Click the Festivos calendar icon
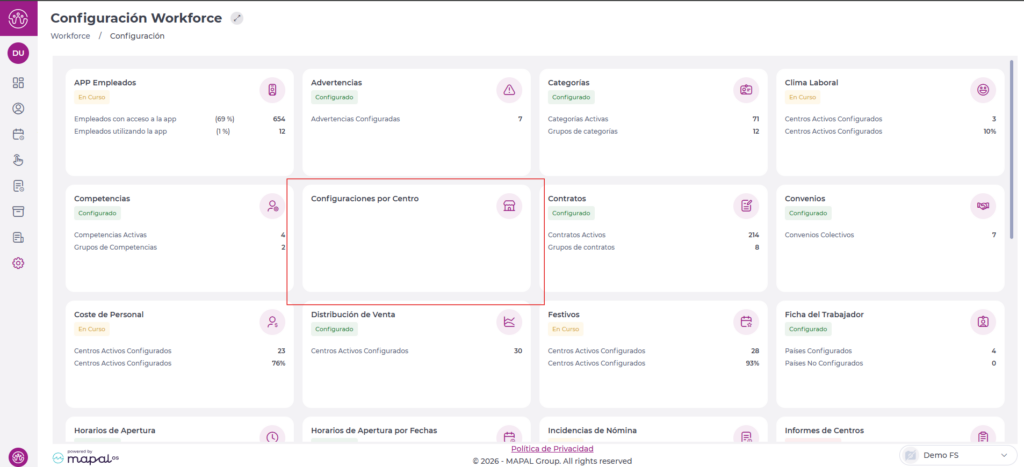1024x467 pixels. point(746,321)
